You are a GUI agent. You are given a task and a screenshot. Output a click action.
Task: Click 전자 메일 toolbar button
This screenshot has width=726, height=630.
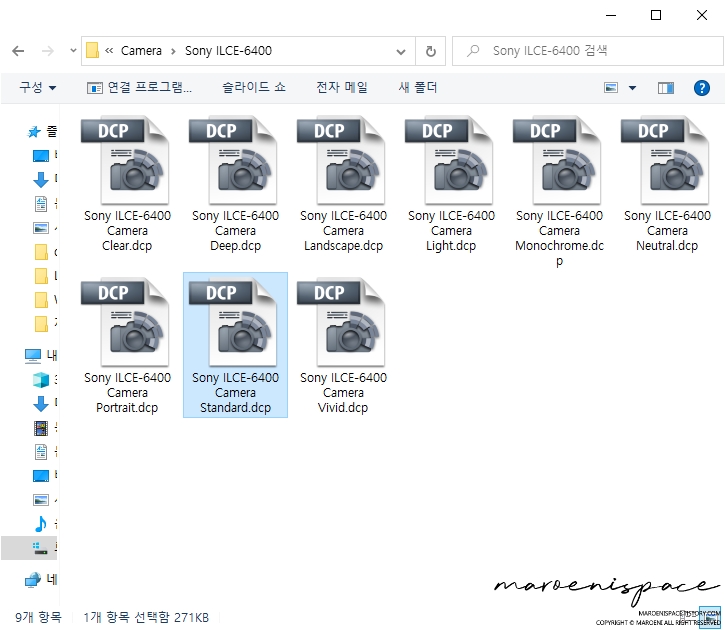tap(342, 87)
